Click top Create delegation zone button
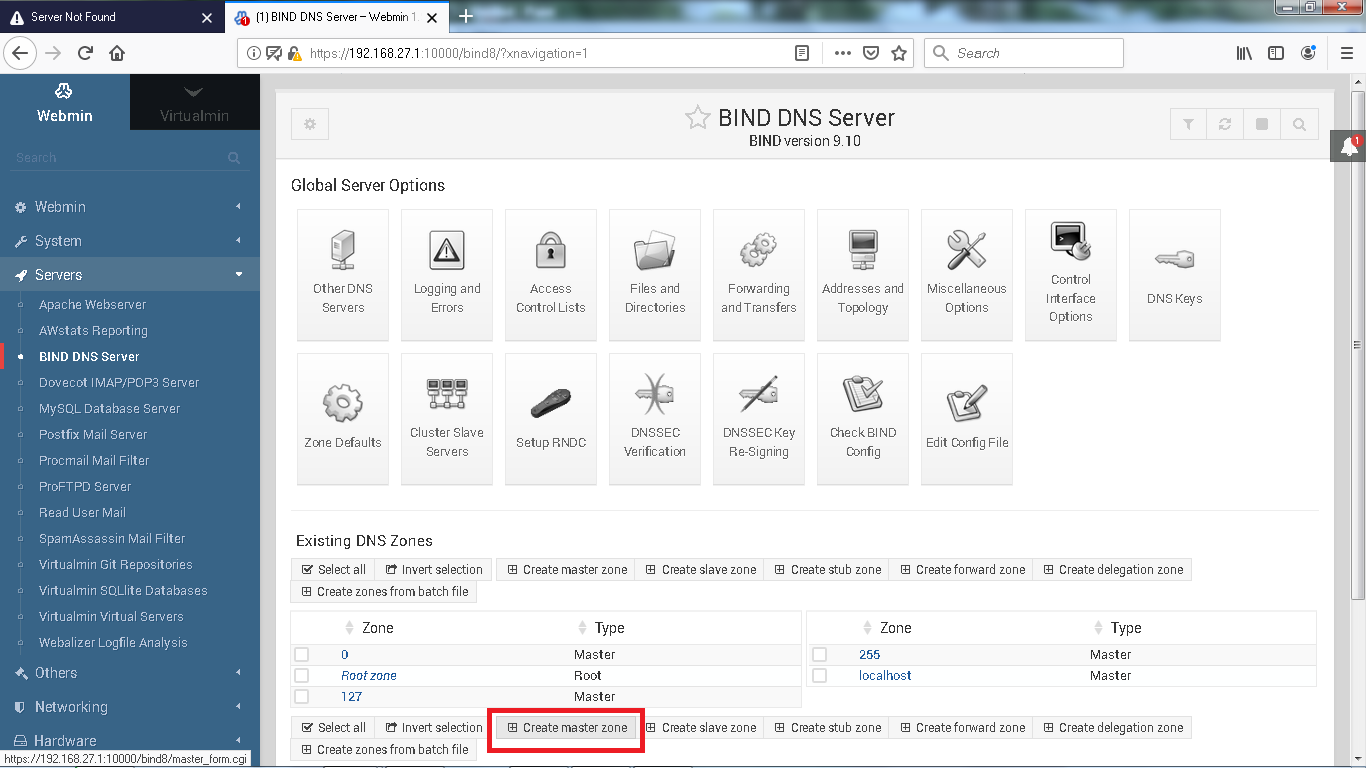The image size is (1366, 768). coord(1112,569)
